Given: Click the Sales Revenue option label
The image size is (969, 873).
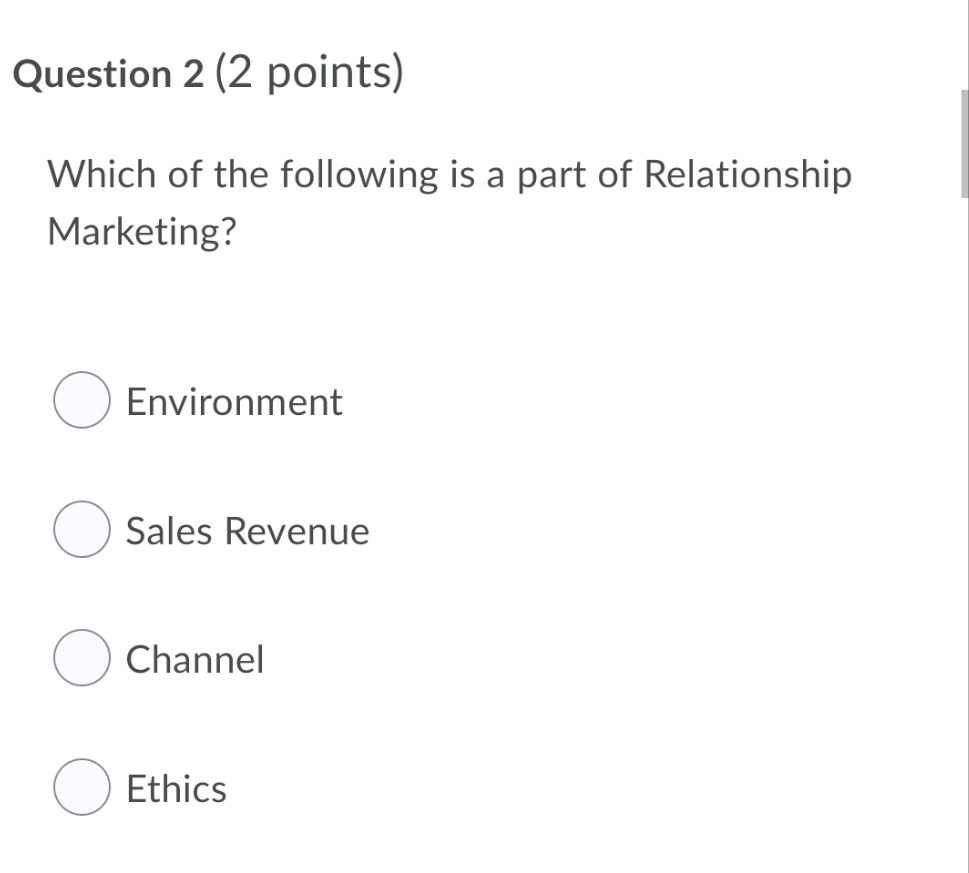Looking at the screenshot, I should pos(247,531).
